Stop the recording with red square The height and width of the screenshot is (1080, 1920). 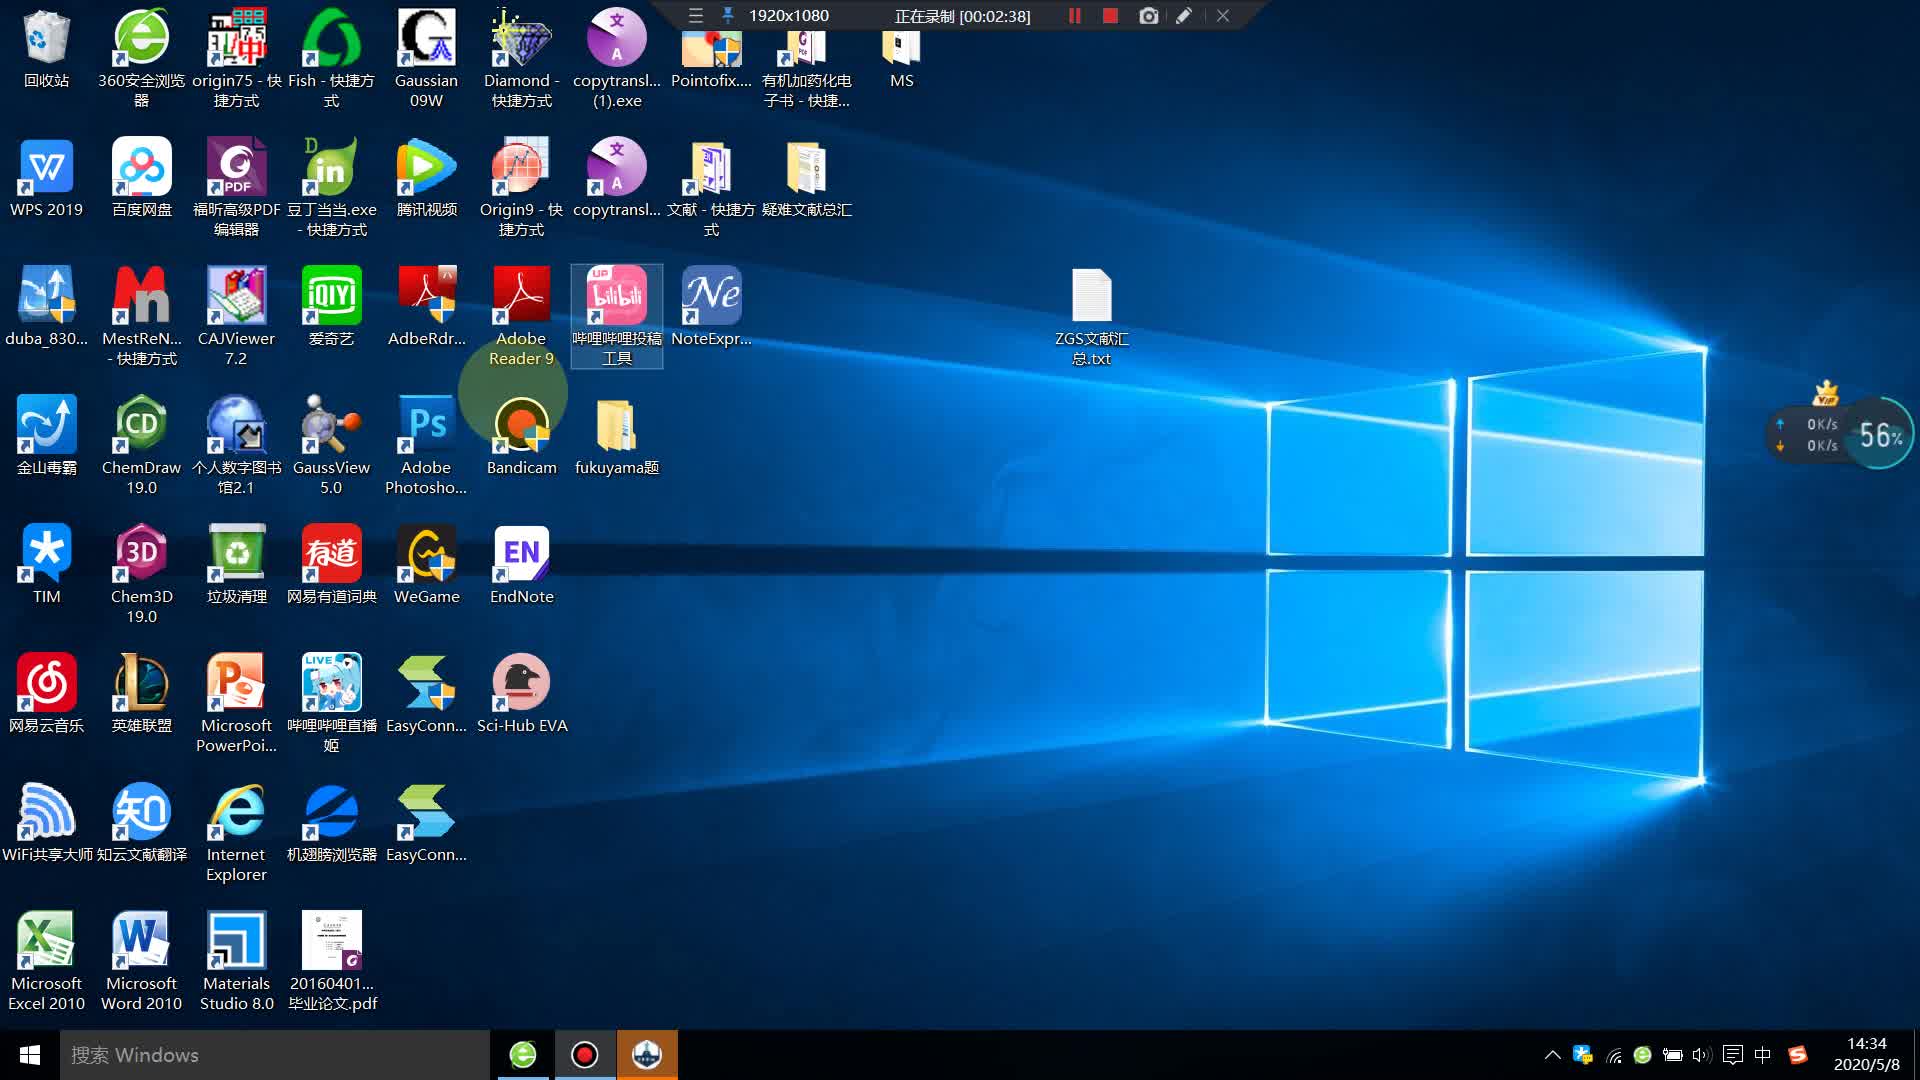click(x=1110, y=16)
